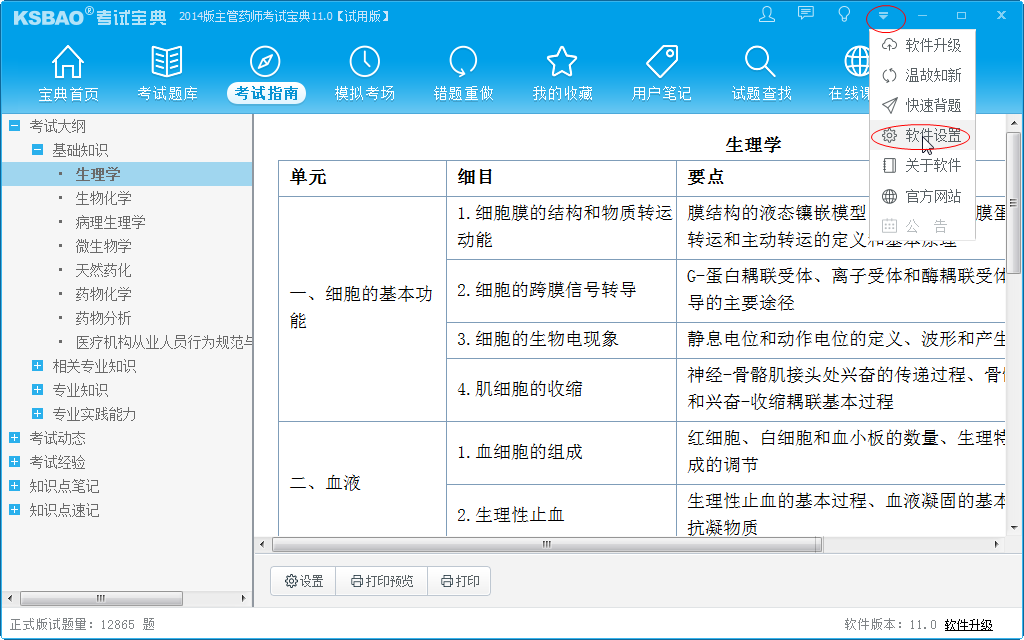Click the 打印预览 button
This screenshot has width=1024, height=640.
pyautogui.click(x=381, y=581)
